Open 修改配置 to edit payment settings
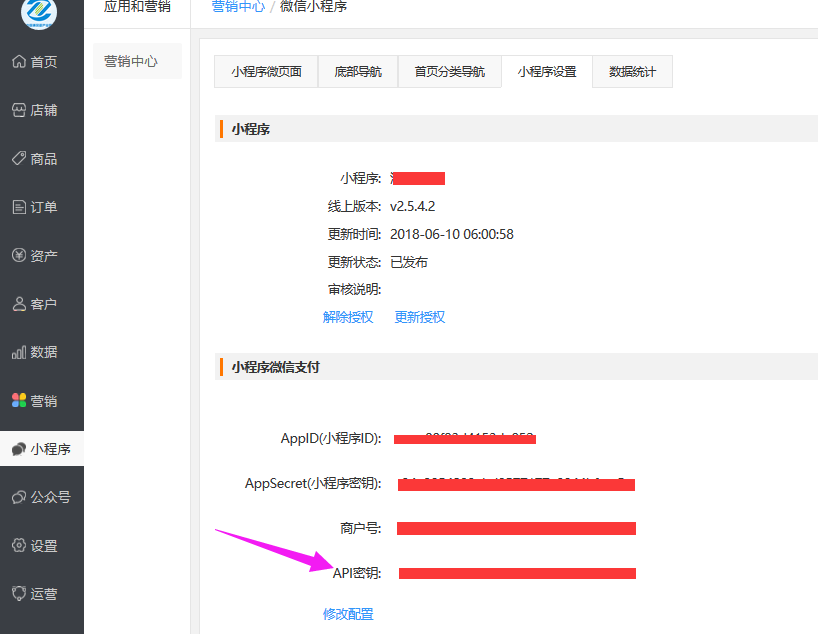 tap(348, 613)
